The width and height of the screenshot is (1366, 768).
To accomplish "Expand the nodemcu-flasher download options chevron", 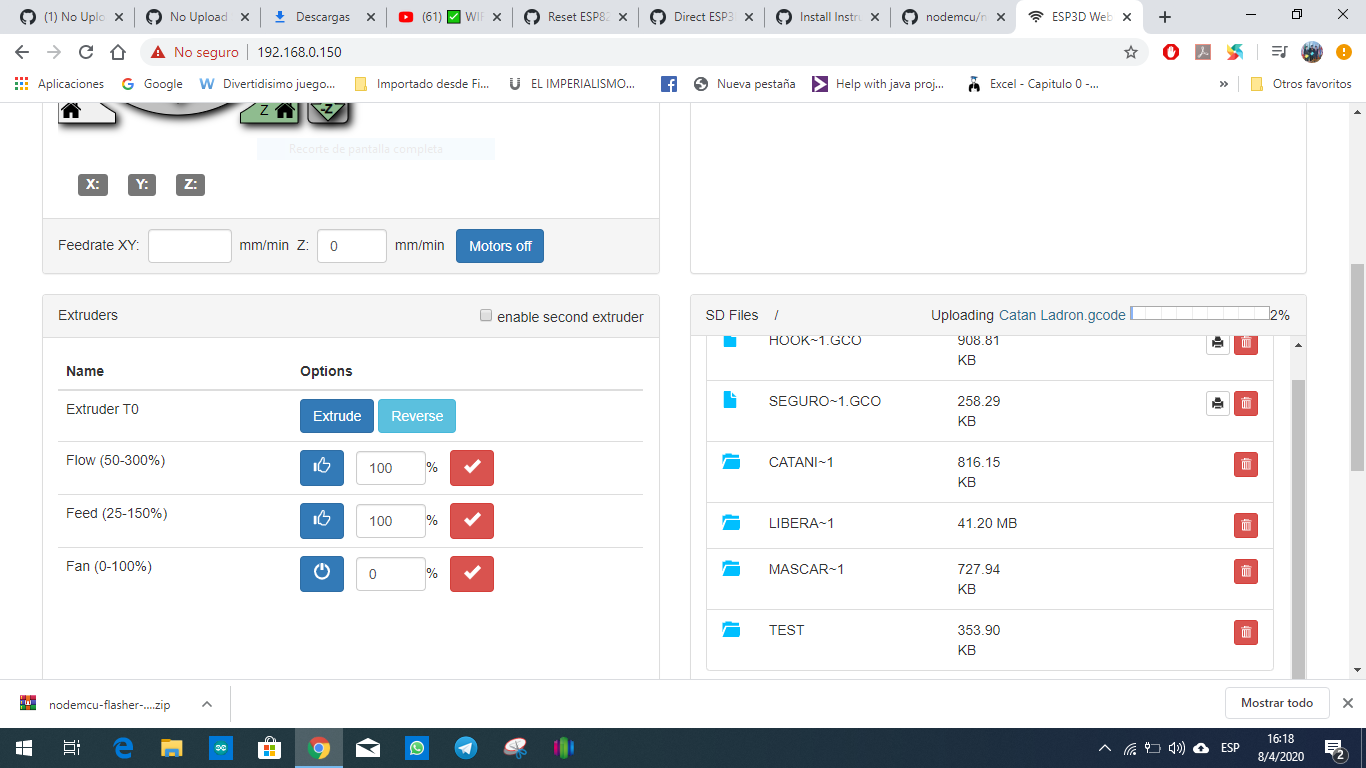I will (x=207, y=703).
